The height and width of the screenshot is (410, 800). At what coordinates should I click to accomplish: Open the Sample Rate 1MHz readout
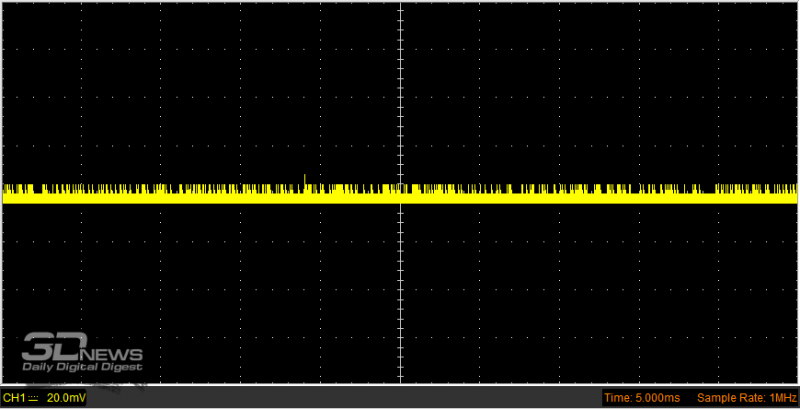click(747, 398)
